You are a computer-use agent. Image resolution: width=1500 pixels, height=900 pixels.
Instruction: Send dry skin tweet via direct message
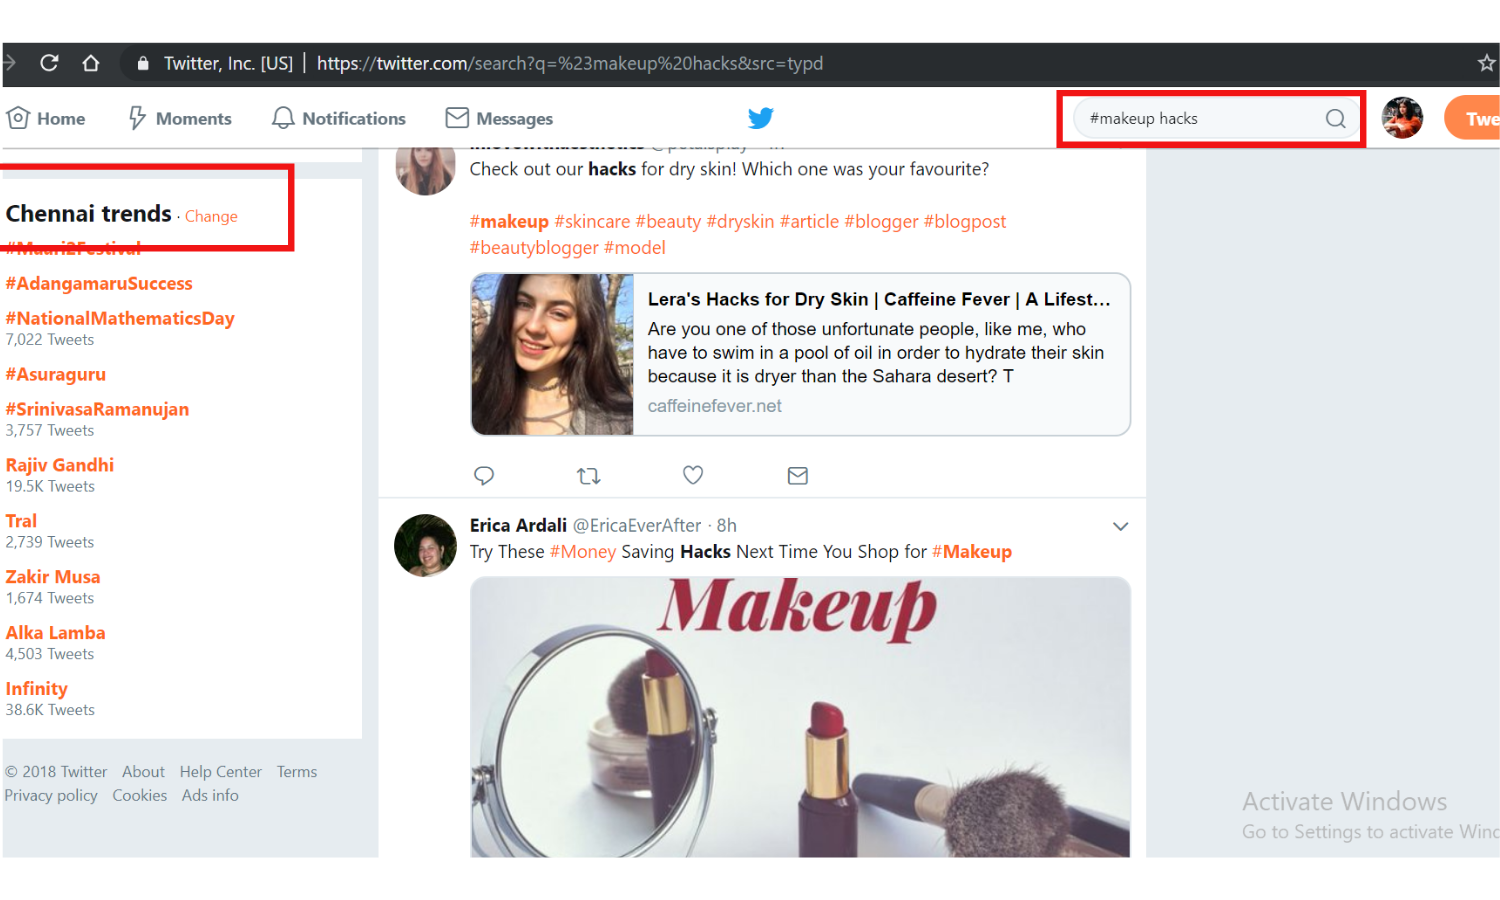[x=797, y=476]
